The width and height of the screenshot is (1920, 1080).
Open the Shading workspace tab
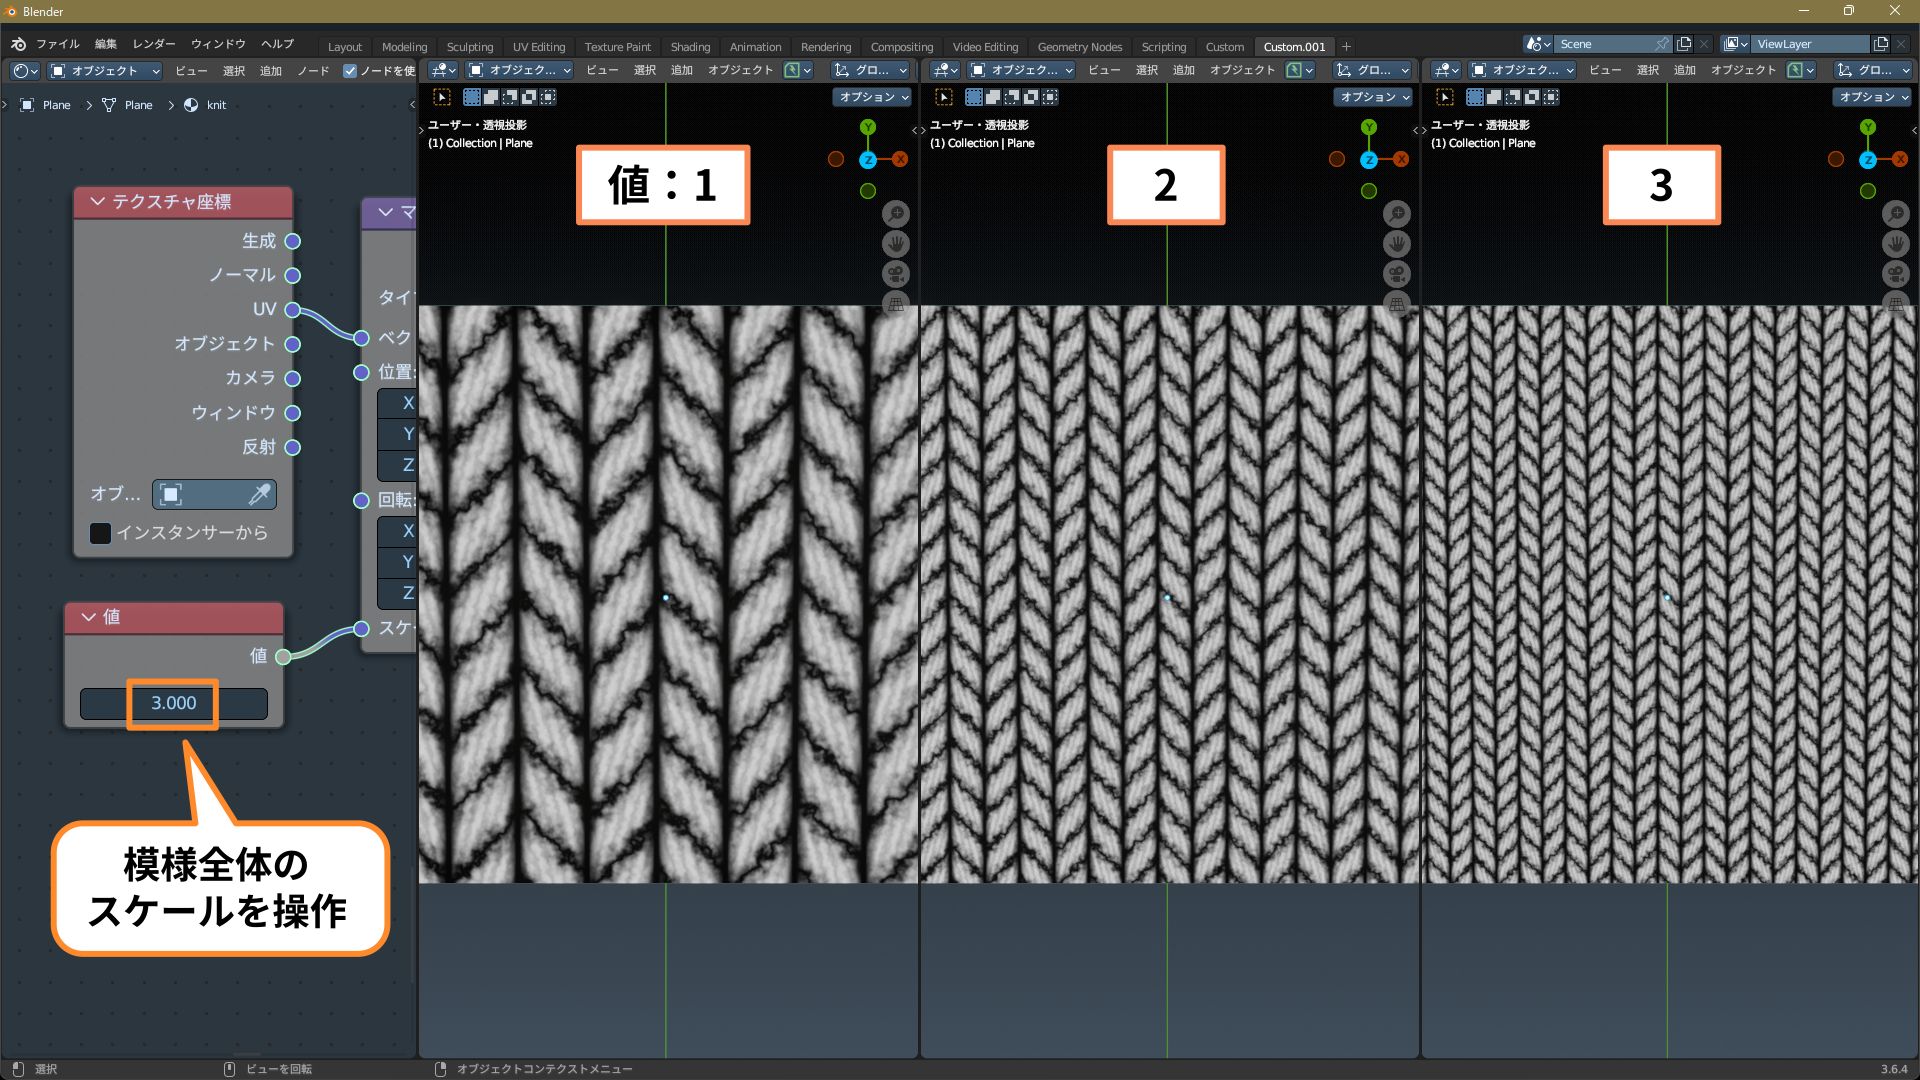689,47
